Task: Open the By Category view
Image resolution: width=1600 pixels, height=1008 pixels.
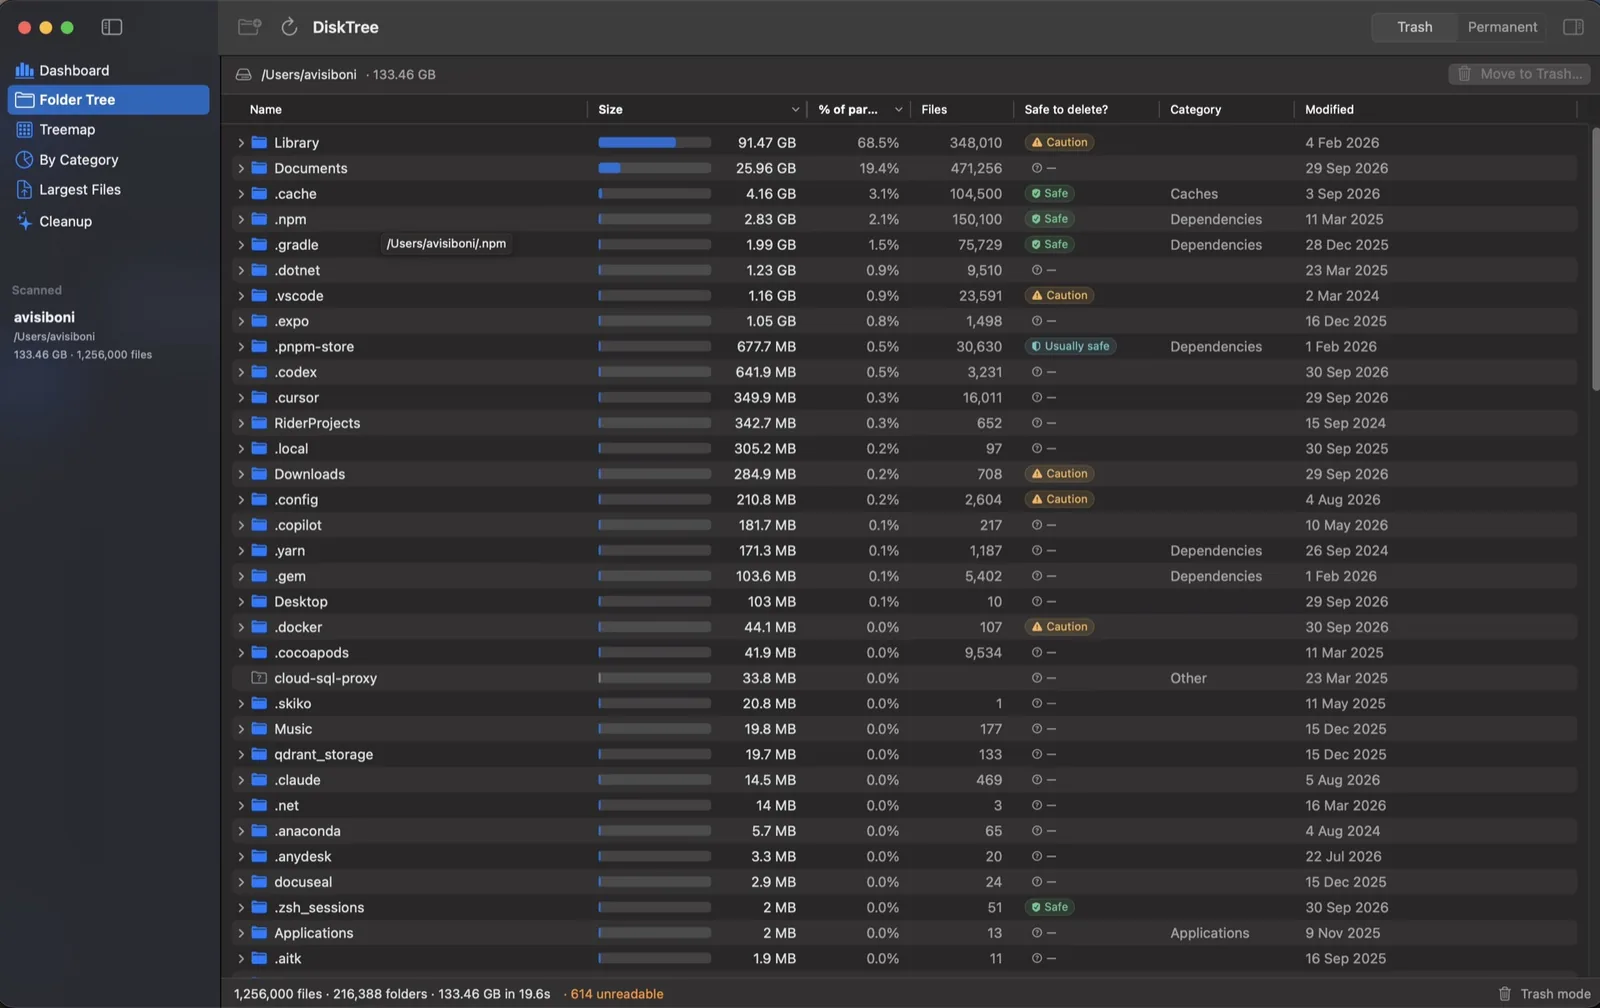Action: tap(108, 159)
